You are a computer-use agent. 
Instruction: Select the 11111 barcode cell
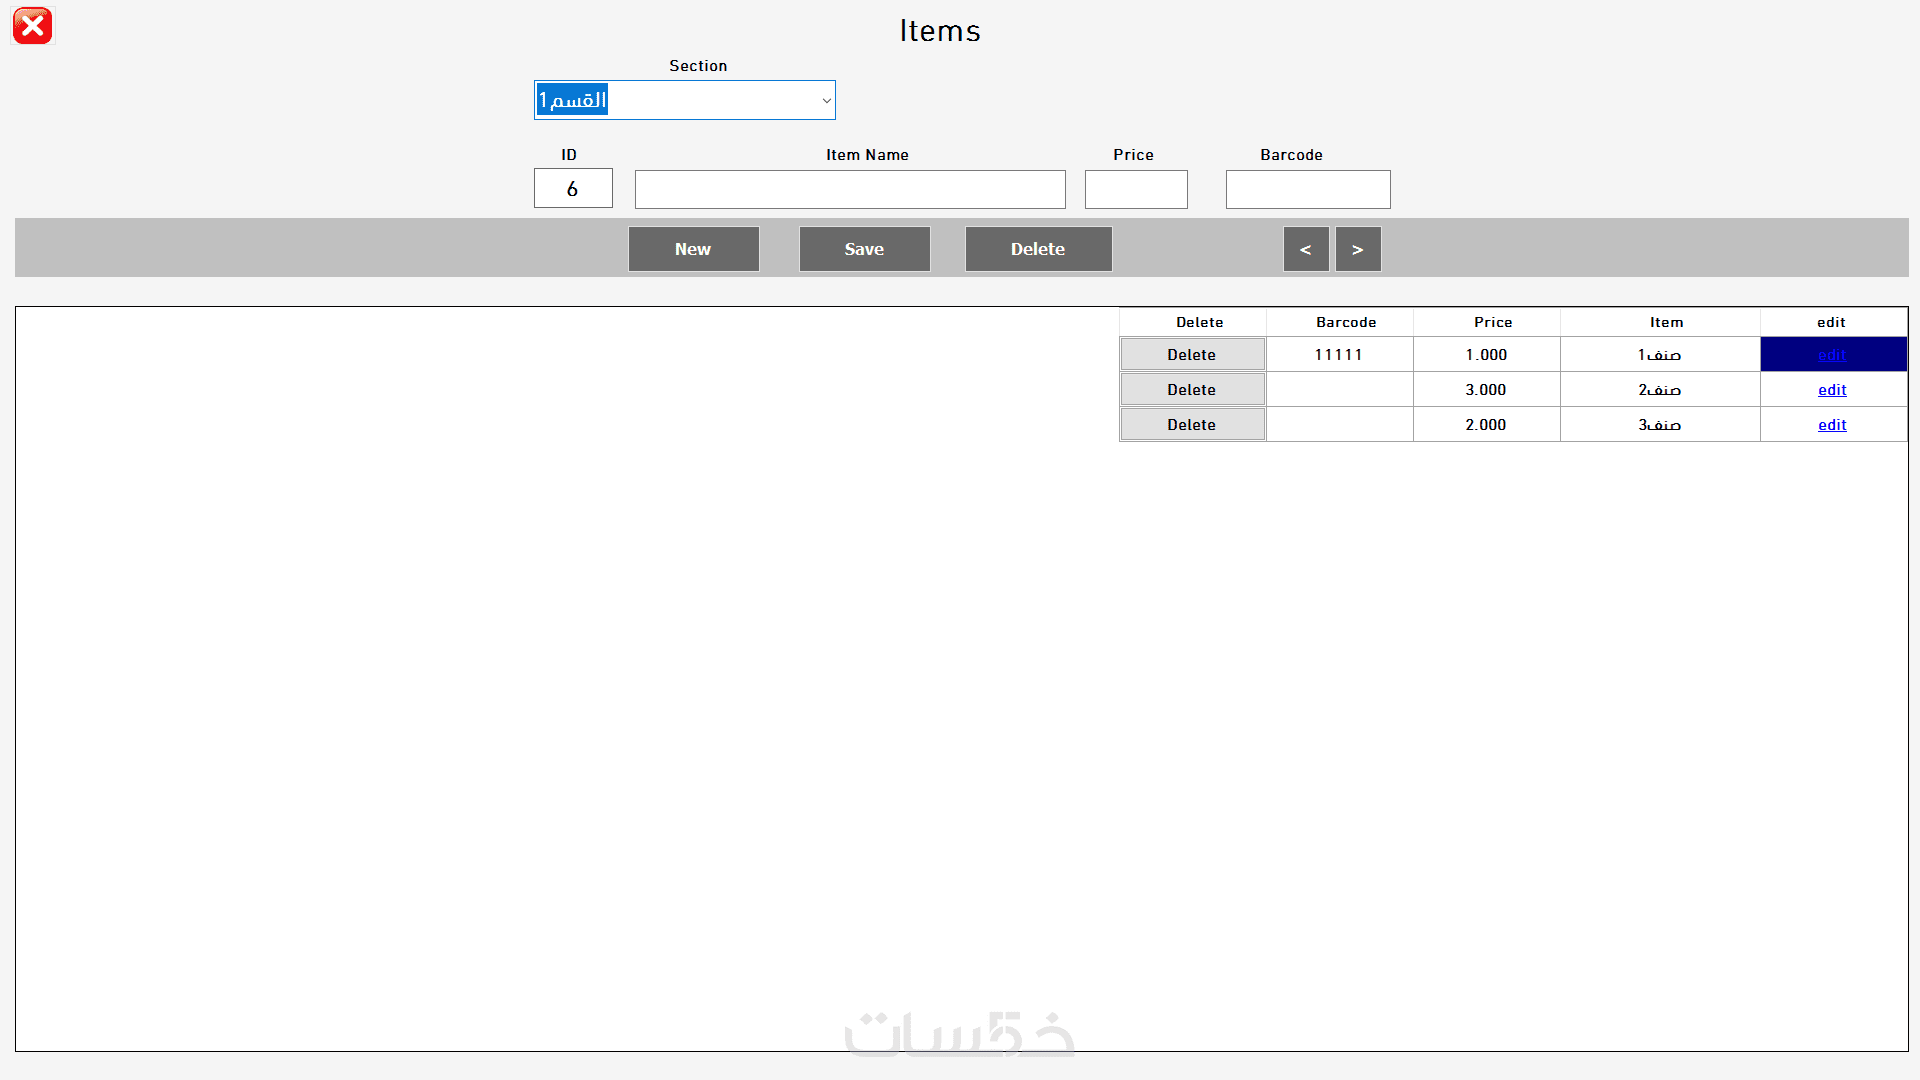tap(1339, 355)
